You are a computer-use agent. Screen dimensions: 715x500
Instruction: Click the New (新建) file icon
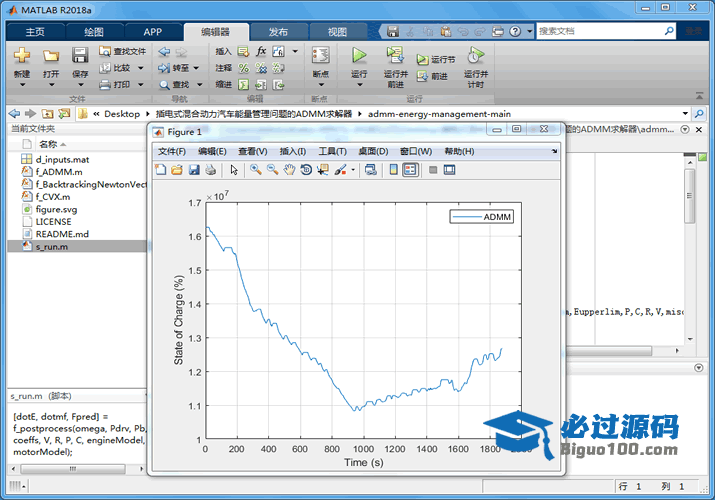click(x=22, y=56)
